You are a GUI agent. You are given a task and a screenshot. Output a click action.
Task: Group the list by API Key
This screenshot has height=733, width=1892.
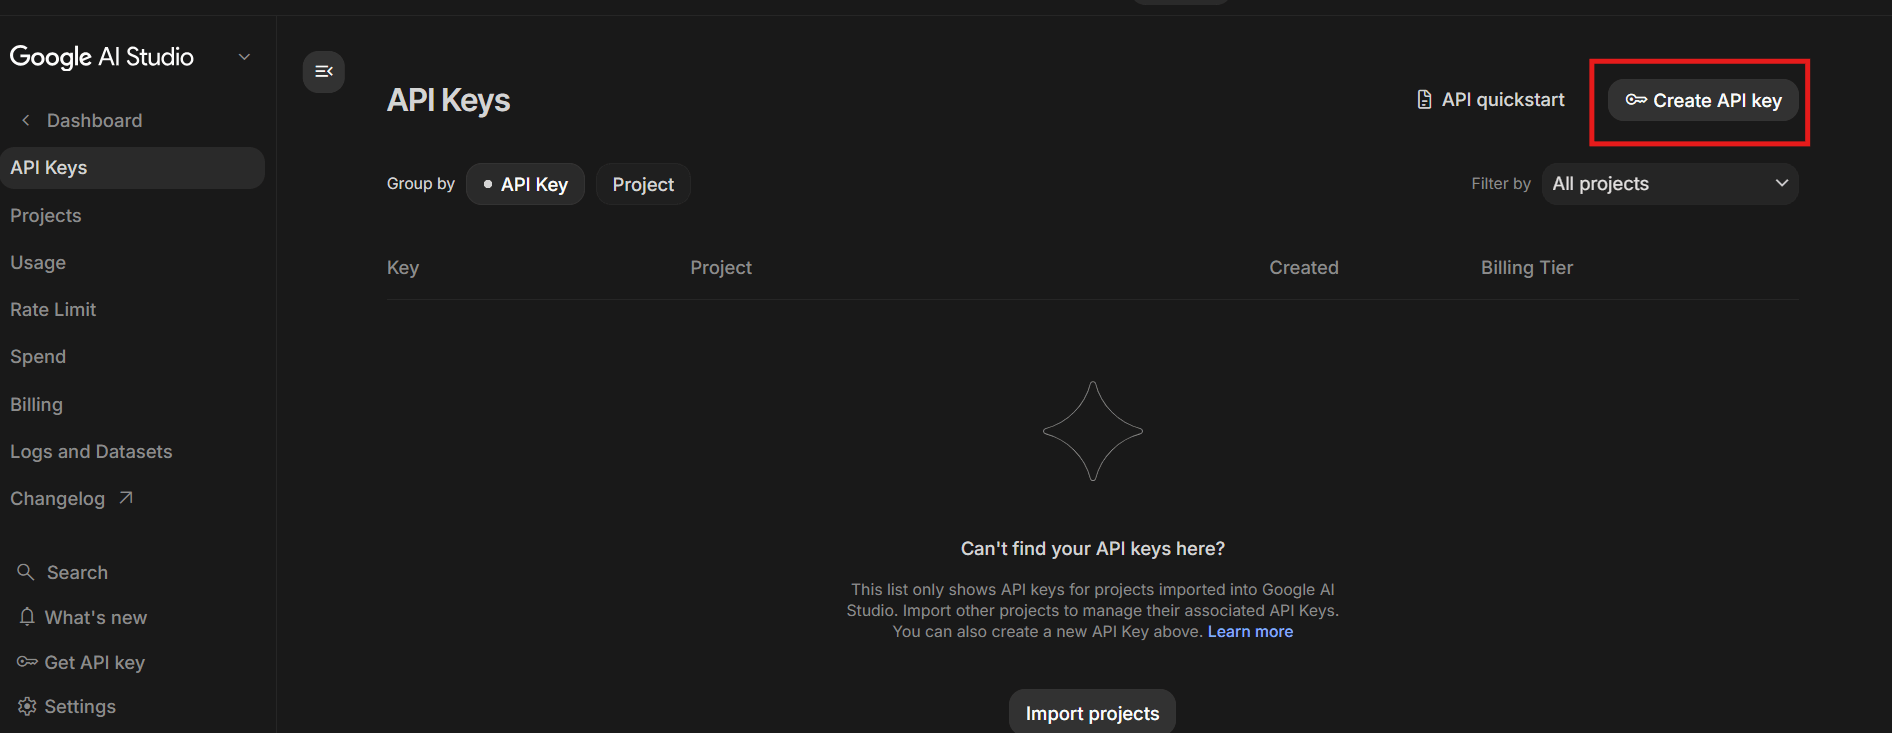[x=525, y=184]
